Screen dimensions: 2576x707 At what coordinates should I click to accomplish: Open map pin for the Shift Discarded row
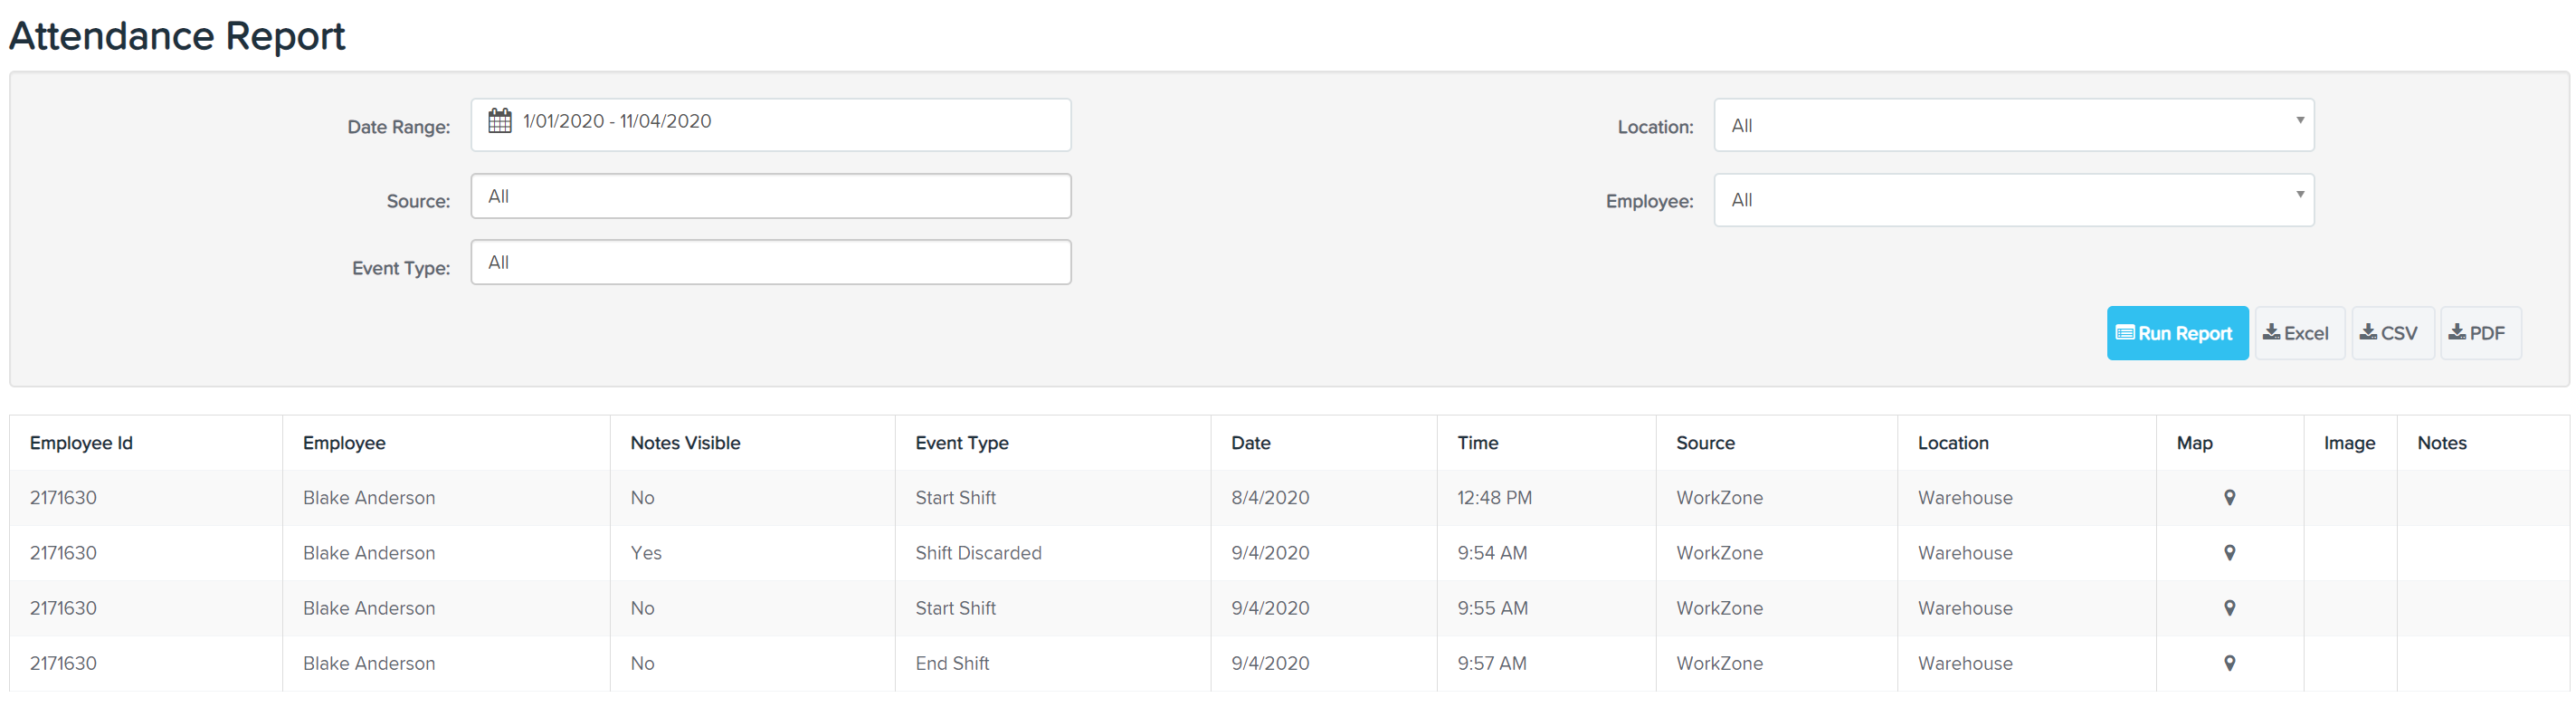(x=2229, y=552)
